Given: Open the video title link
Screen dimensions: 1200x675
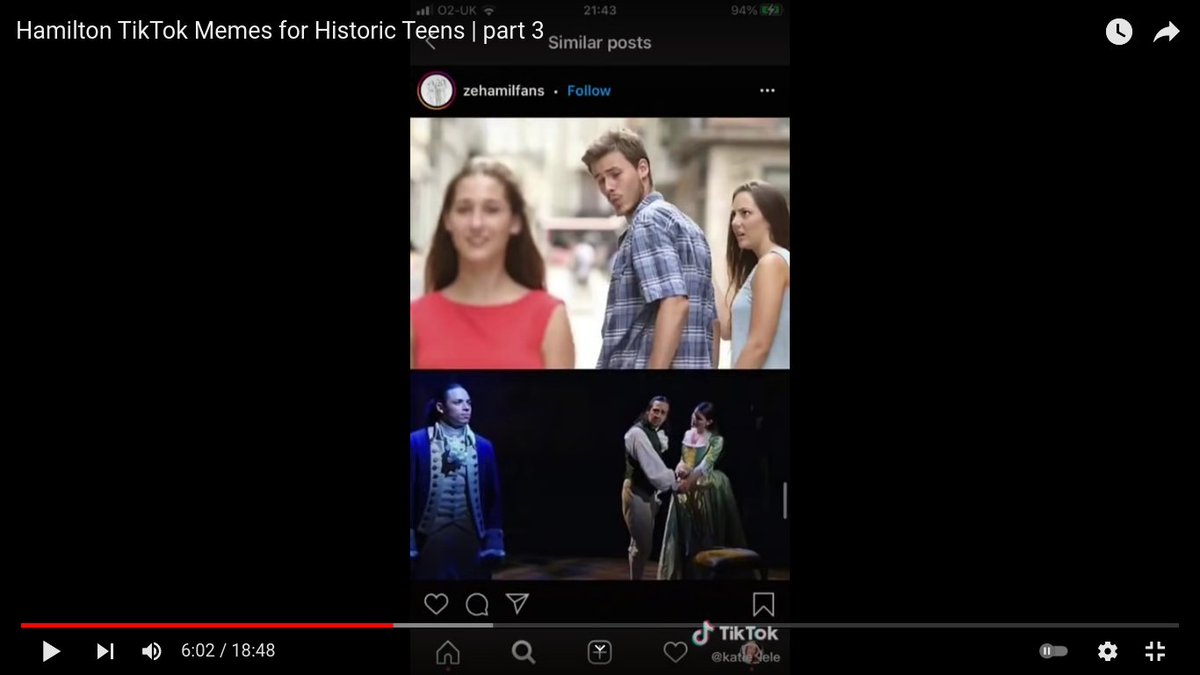Looking at the screenshot, I should click(x=280, y=31).
